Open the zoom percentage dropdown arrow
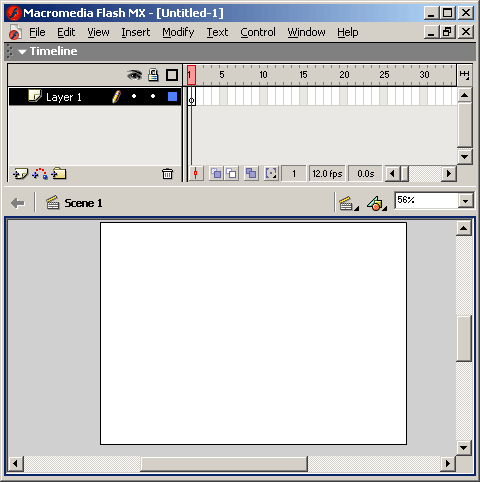 tap(465, 201)
